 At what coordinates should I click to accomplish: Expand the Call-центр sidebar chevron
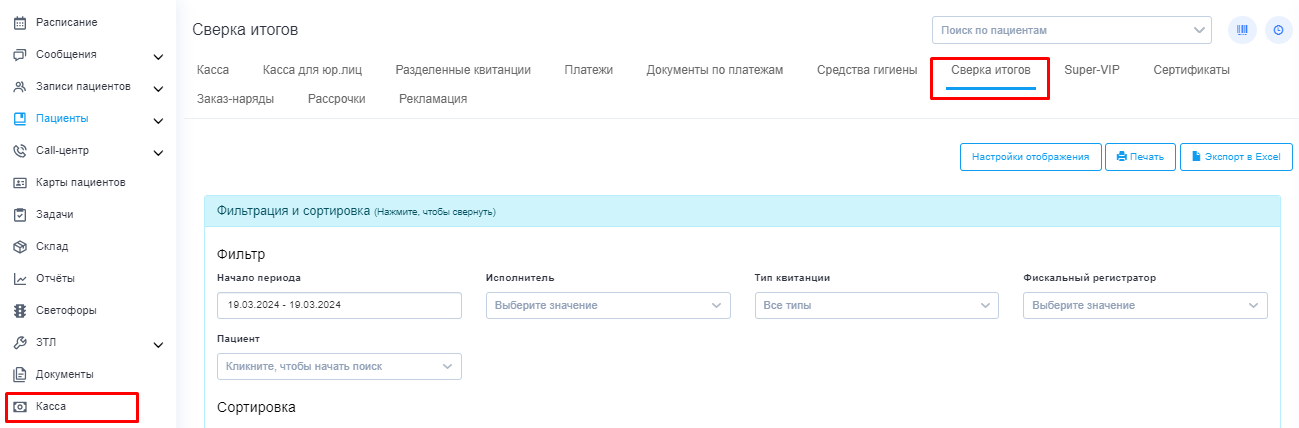coord(158,153)
